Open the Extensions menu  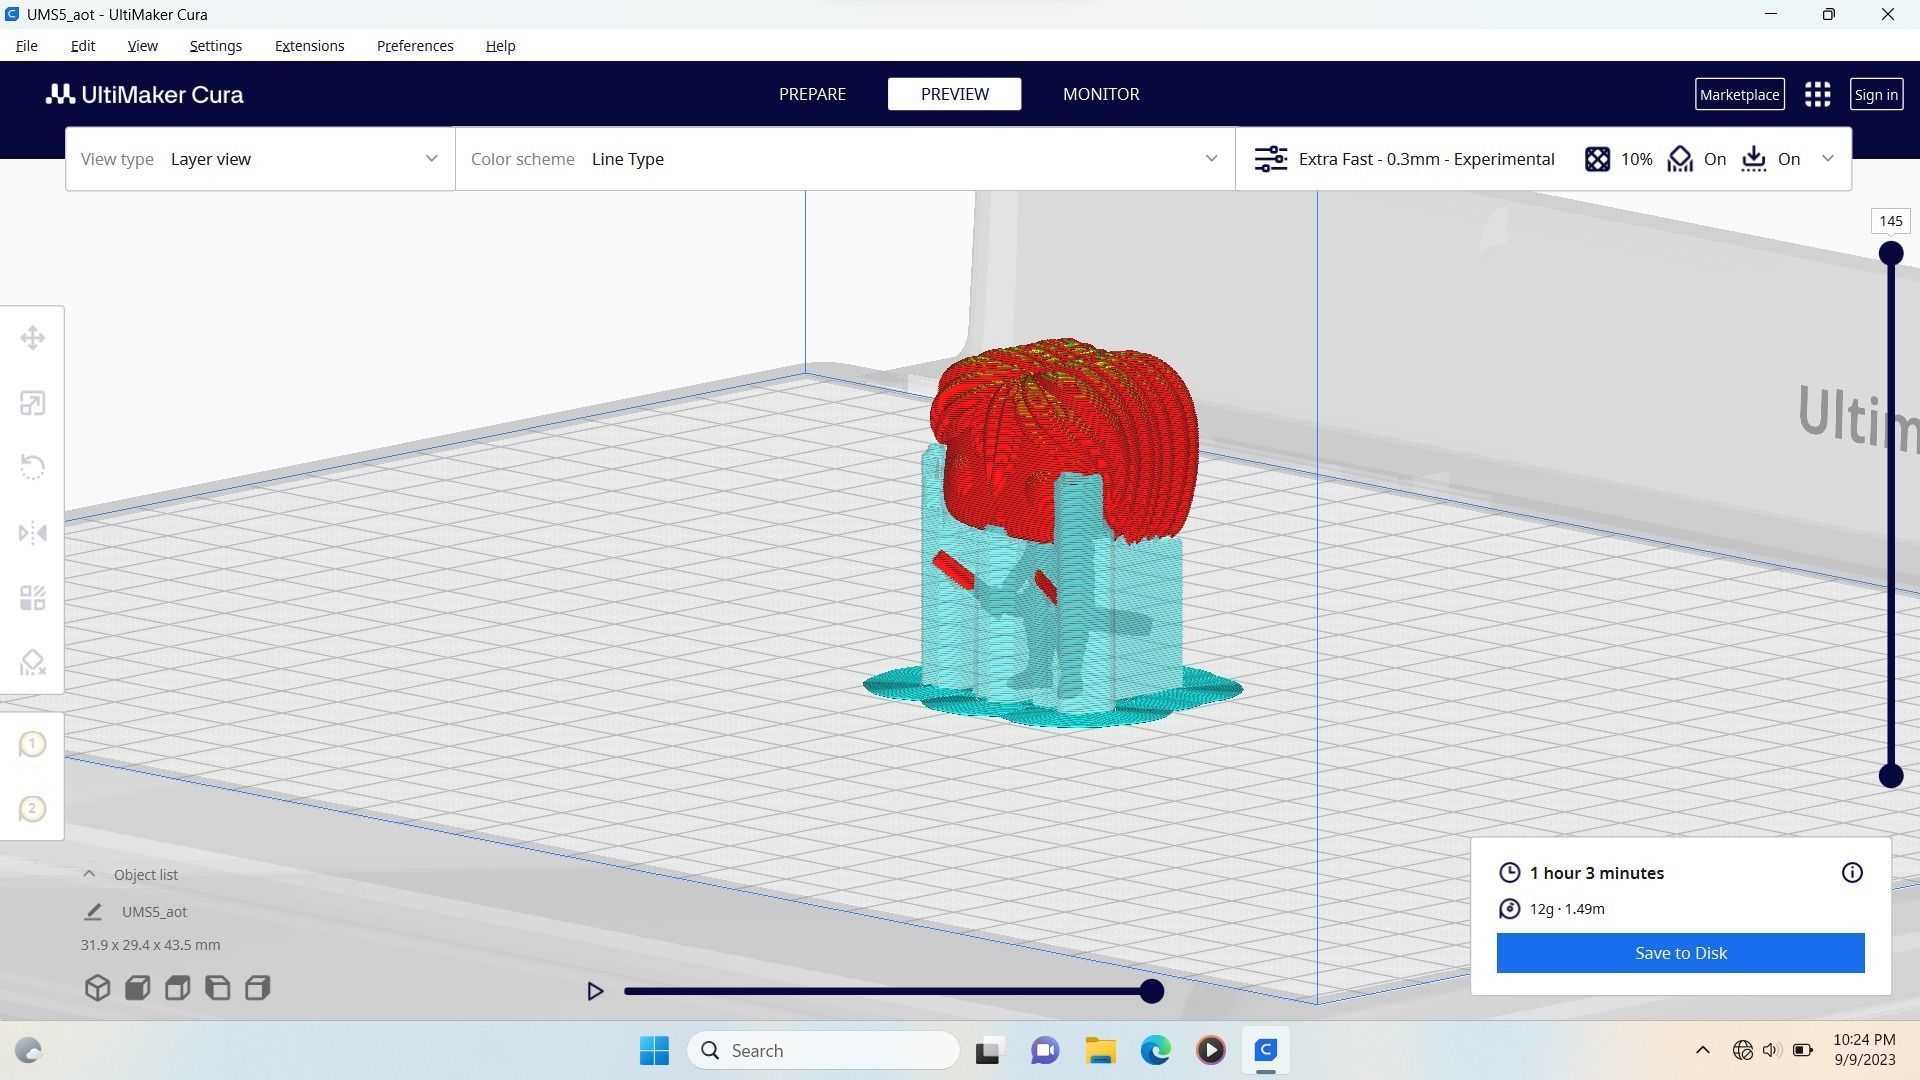click(309, 46)
